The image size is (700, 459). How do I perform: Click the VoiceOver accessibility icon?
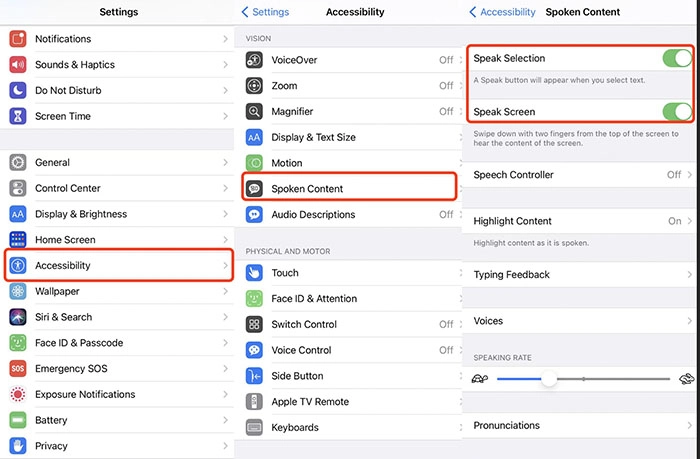254,60
